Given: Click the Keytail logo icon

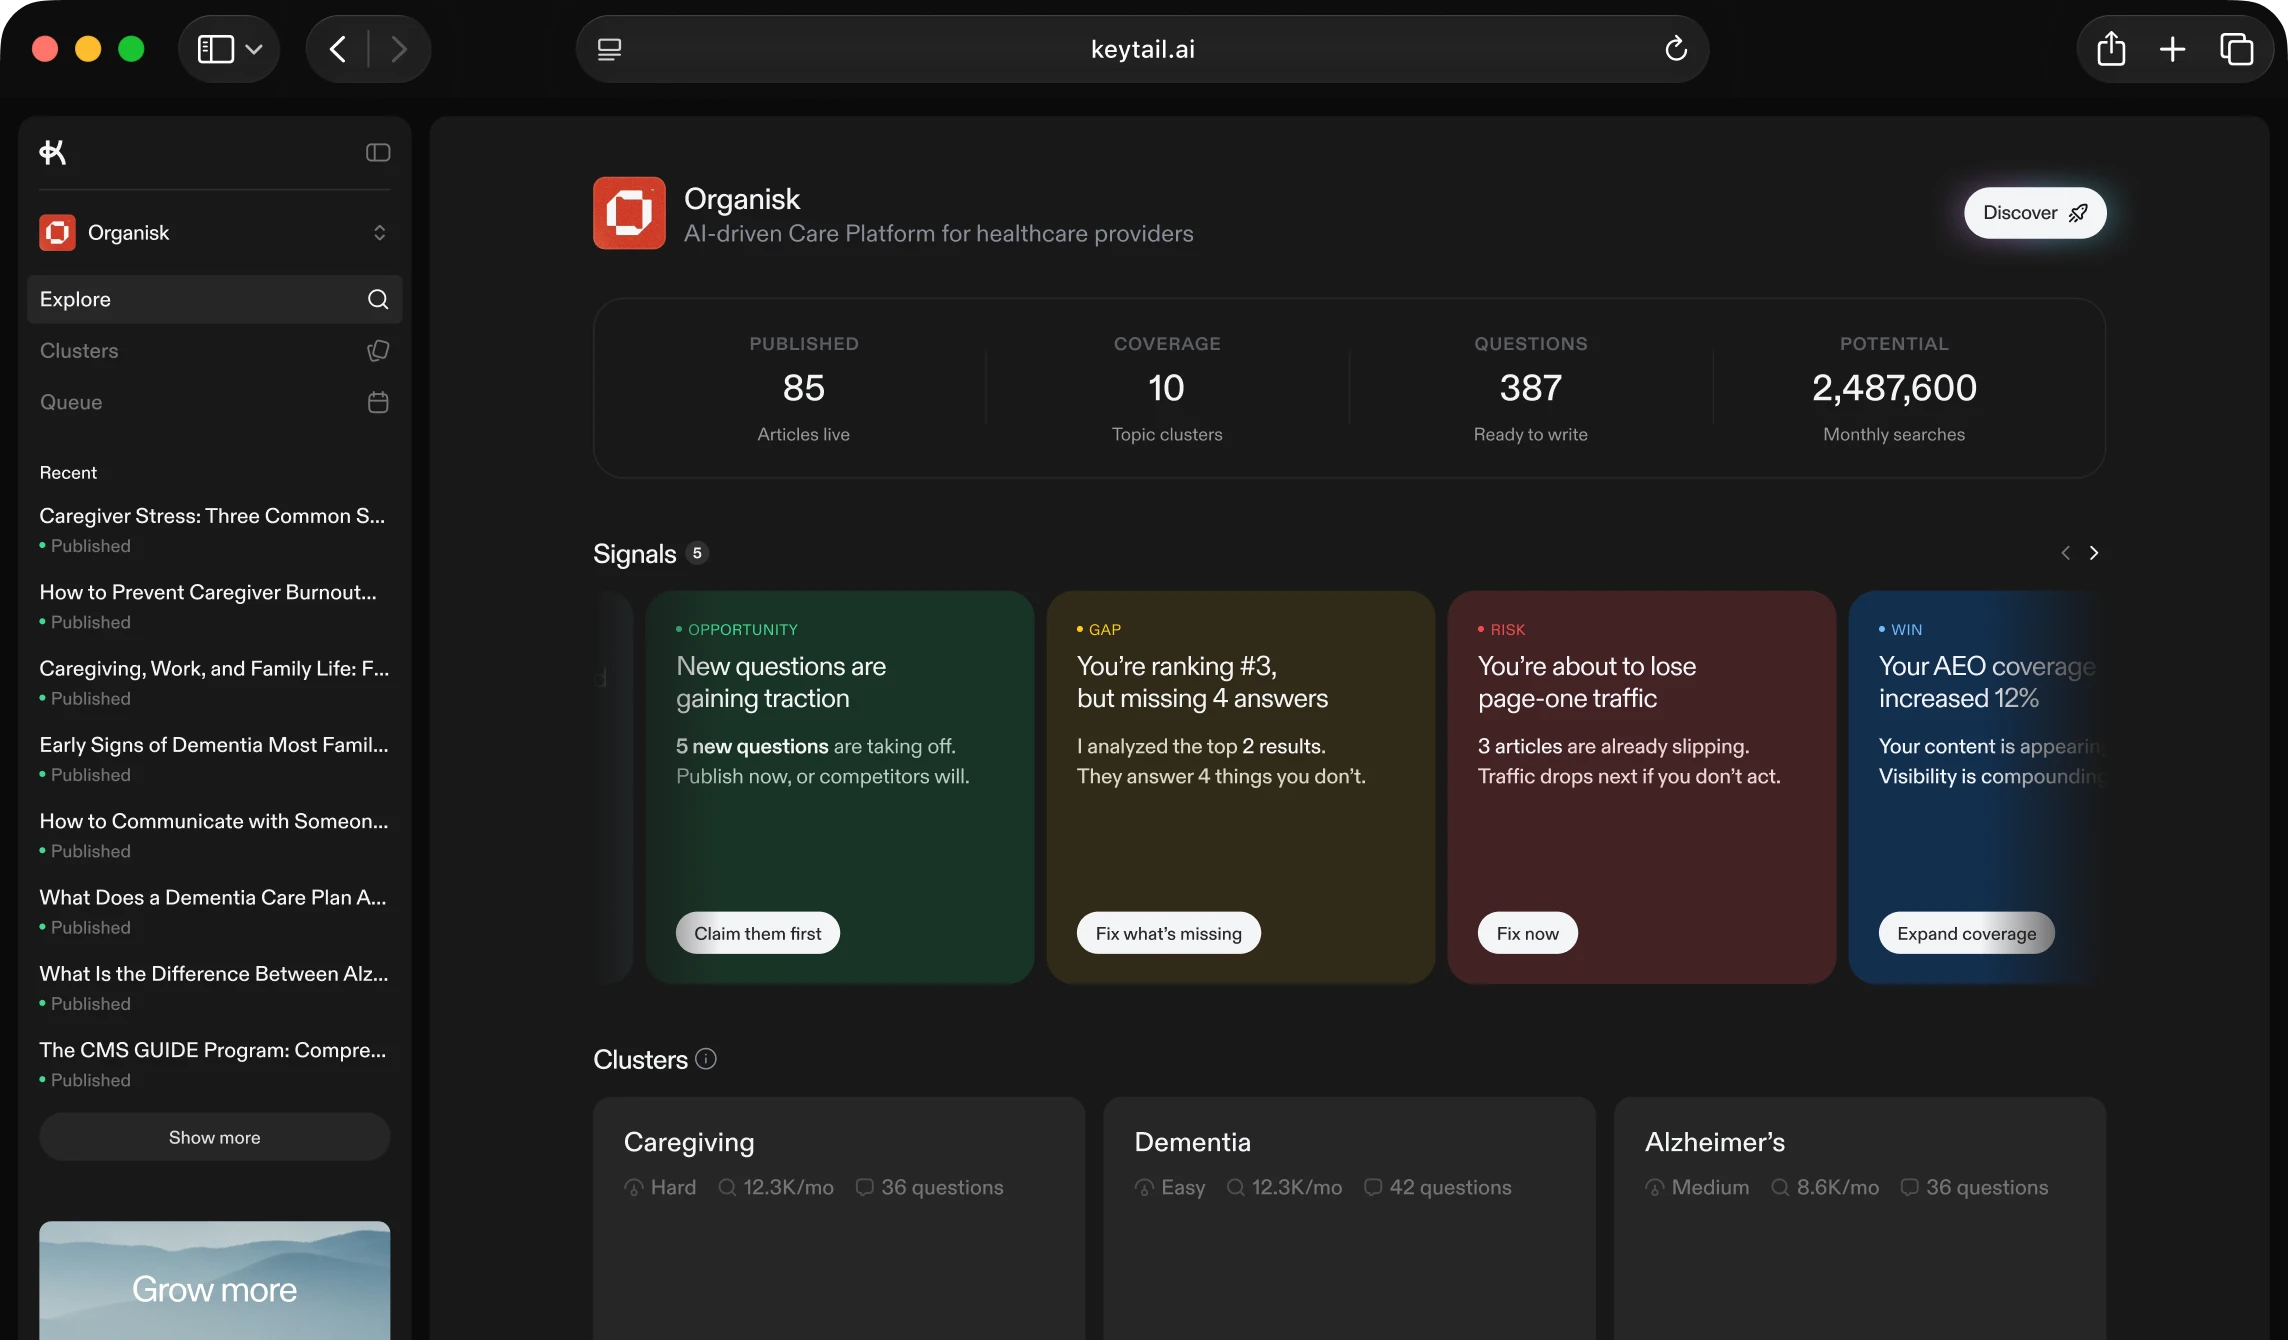Looking at the screenshot, I should pyautogui.click(x=53, y=152).
